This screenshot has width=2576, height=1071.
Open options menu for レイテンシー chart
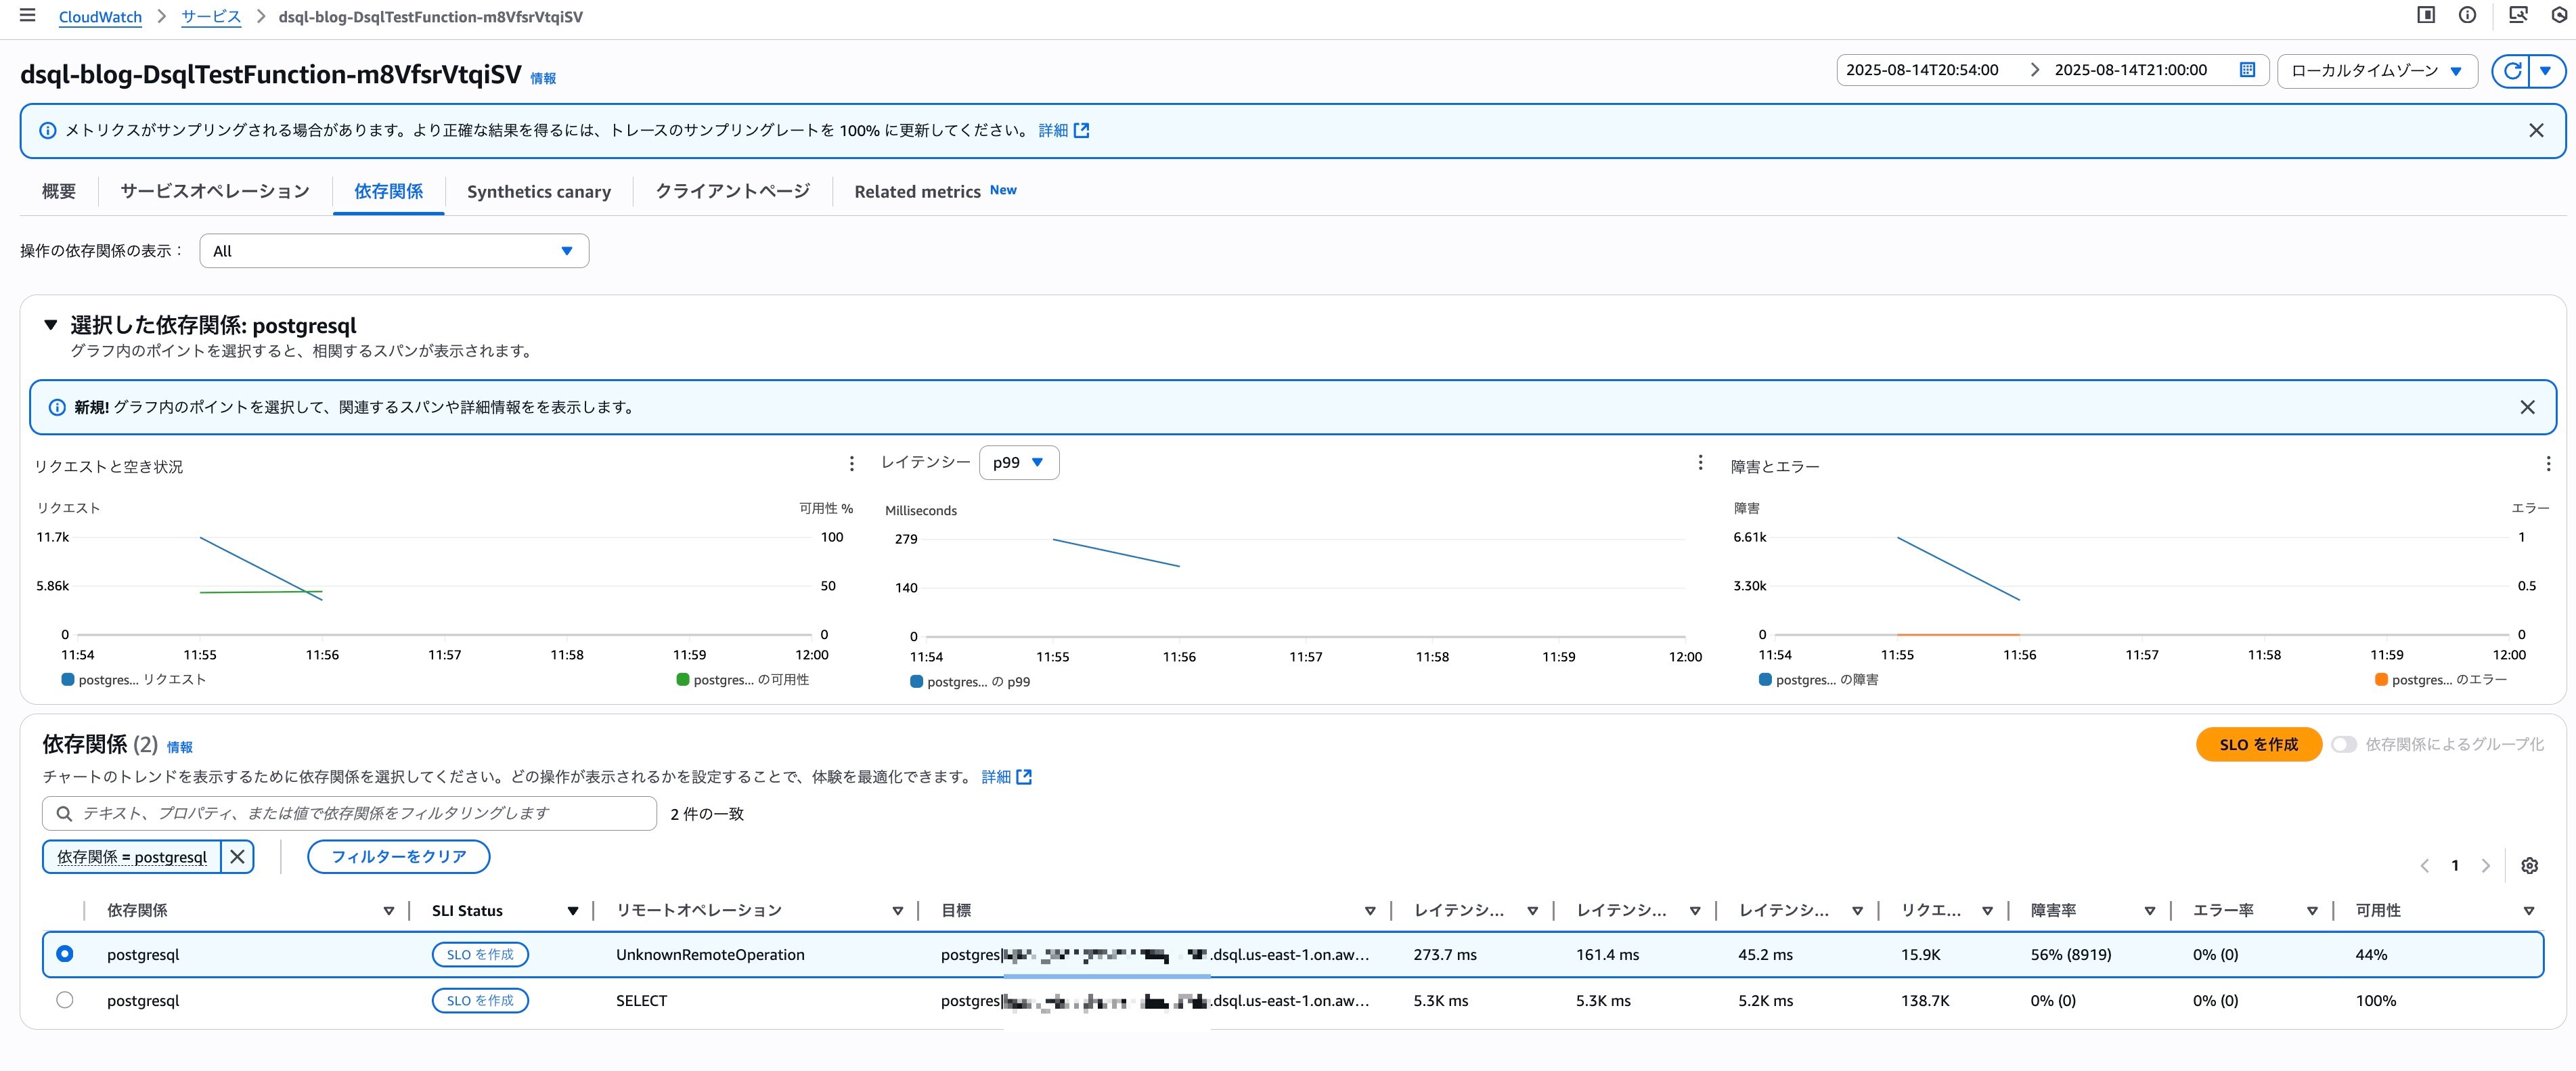point(1700,463)
